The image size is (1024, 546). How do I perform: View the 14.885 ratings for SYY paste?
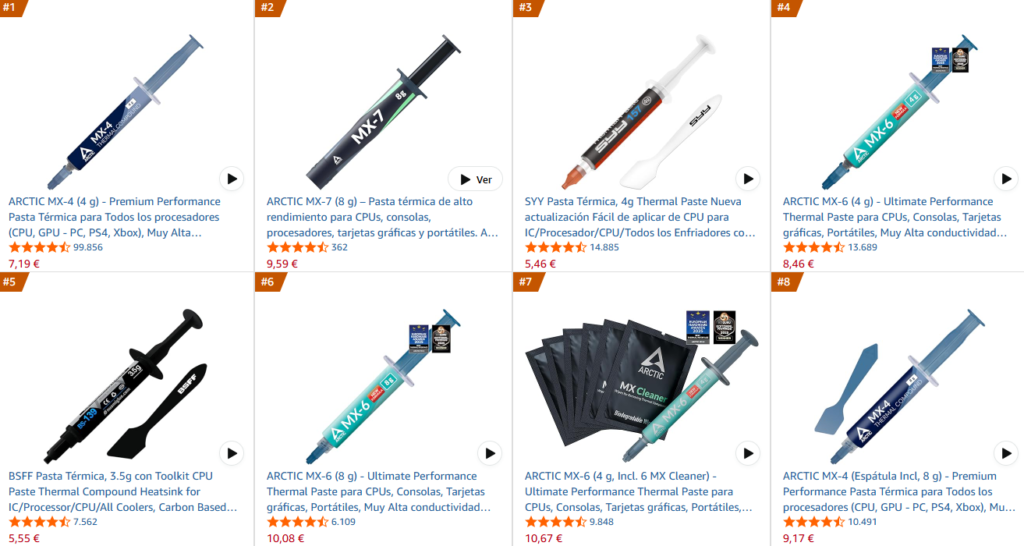604,247
